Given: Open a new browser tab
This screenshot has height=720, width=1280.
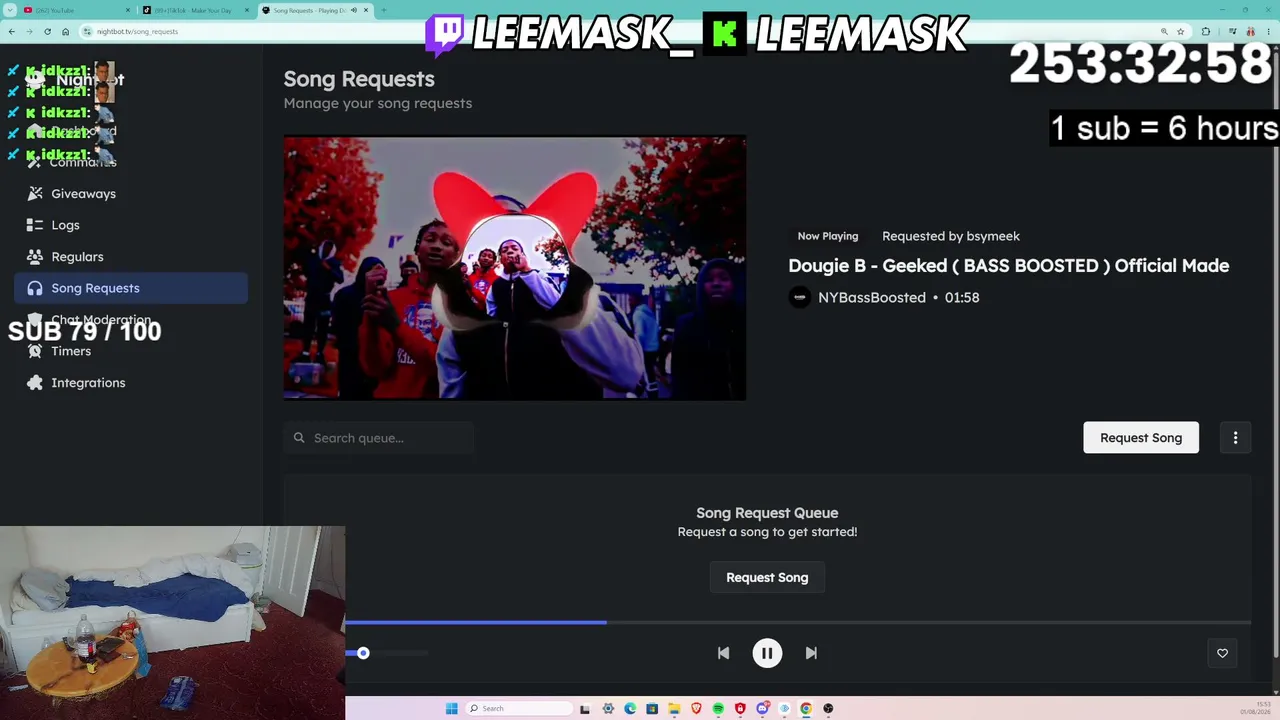Looking at the screenshot, I should click(384, 10).
